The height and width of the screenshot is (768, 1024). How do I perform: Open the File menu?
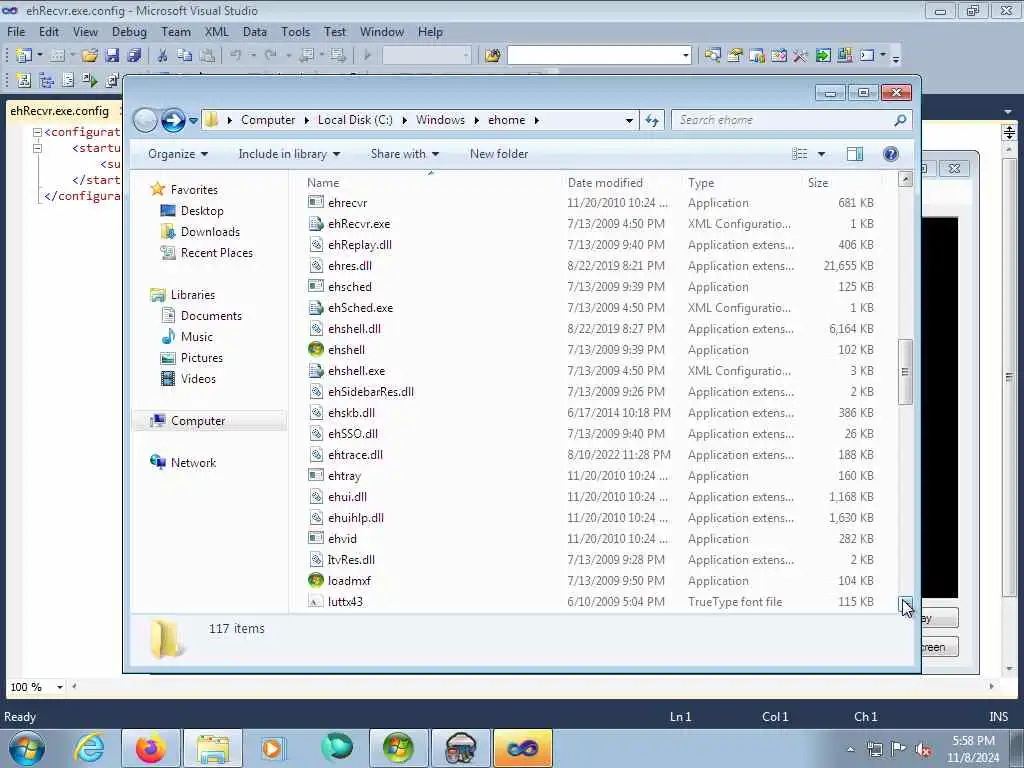coord(16,31)
